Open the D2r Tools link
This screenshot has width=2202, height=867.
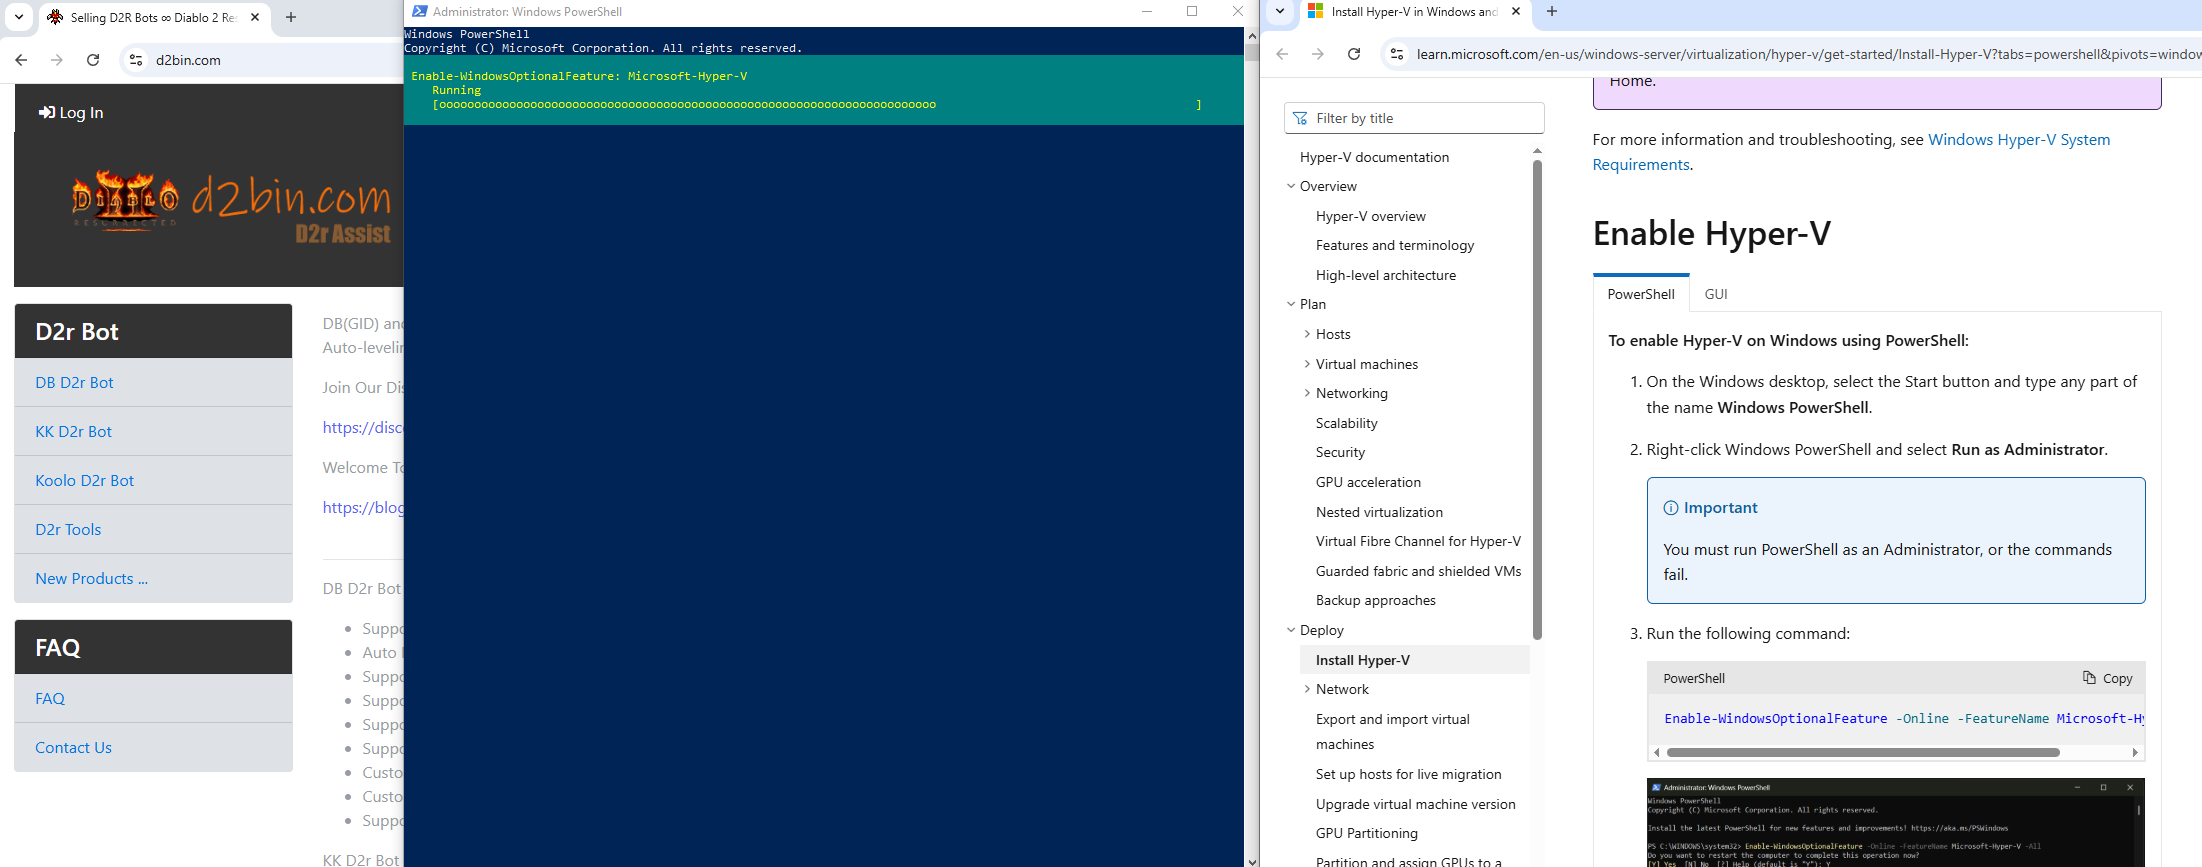point(68,529)
